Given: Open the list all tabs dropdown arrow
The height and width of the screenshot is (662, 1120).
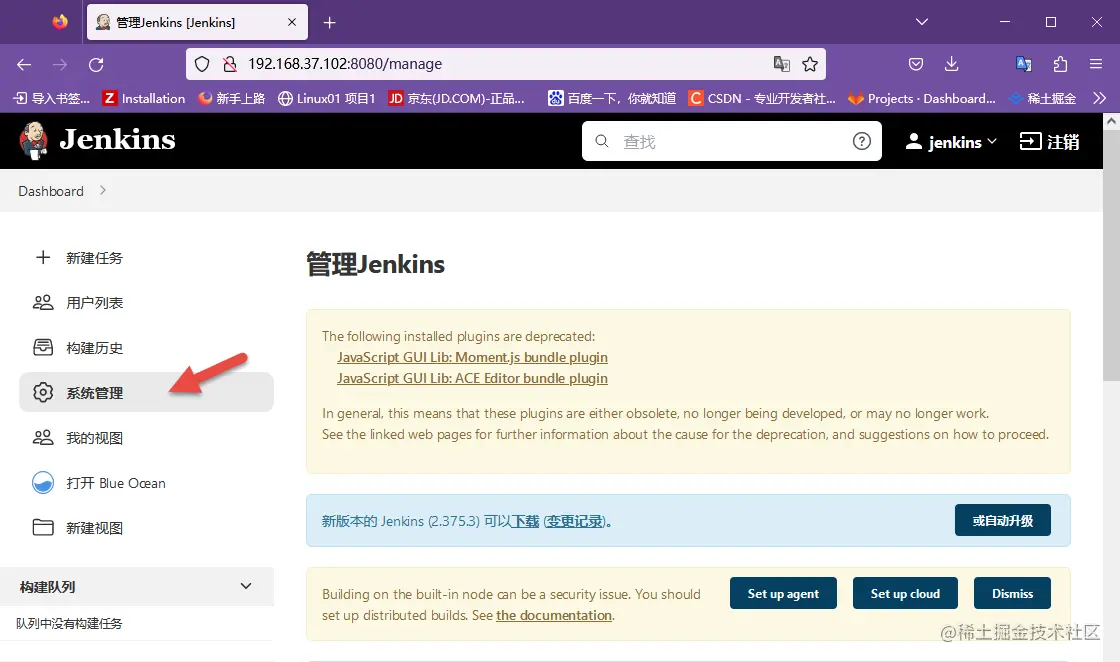Looking at the screenshot, I should (921, 22).
